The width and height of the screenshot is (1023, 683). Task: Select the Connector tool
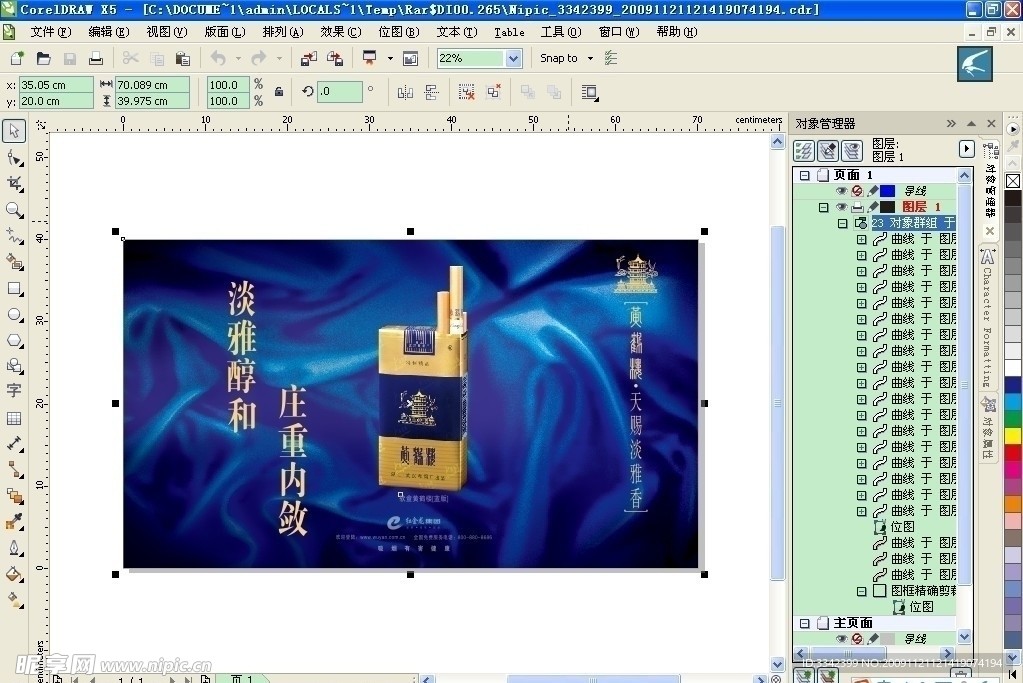point(14,470)
